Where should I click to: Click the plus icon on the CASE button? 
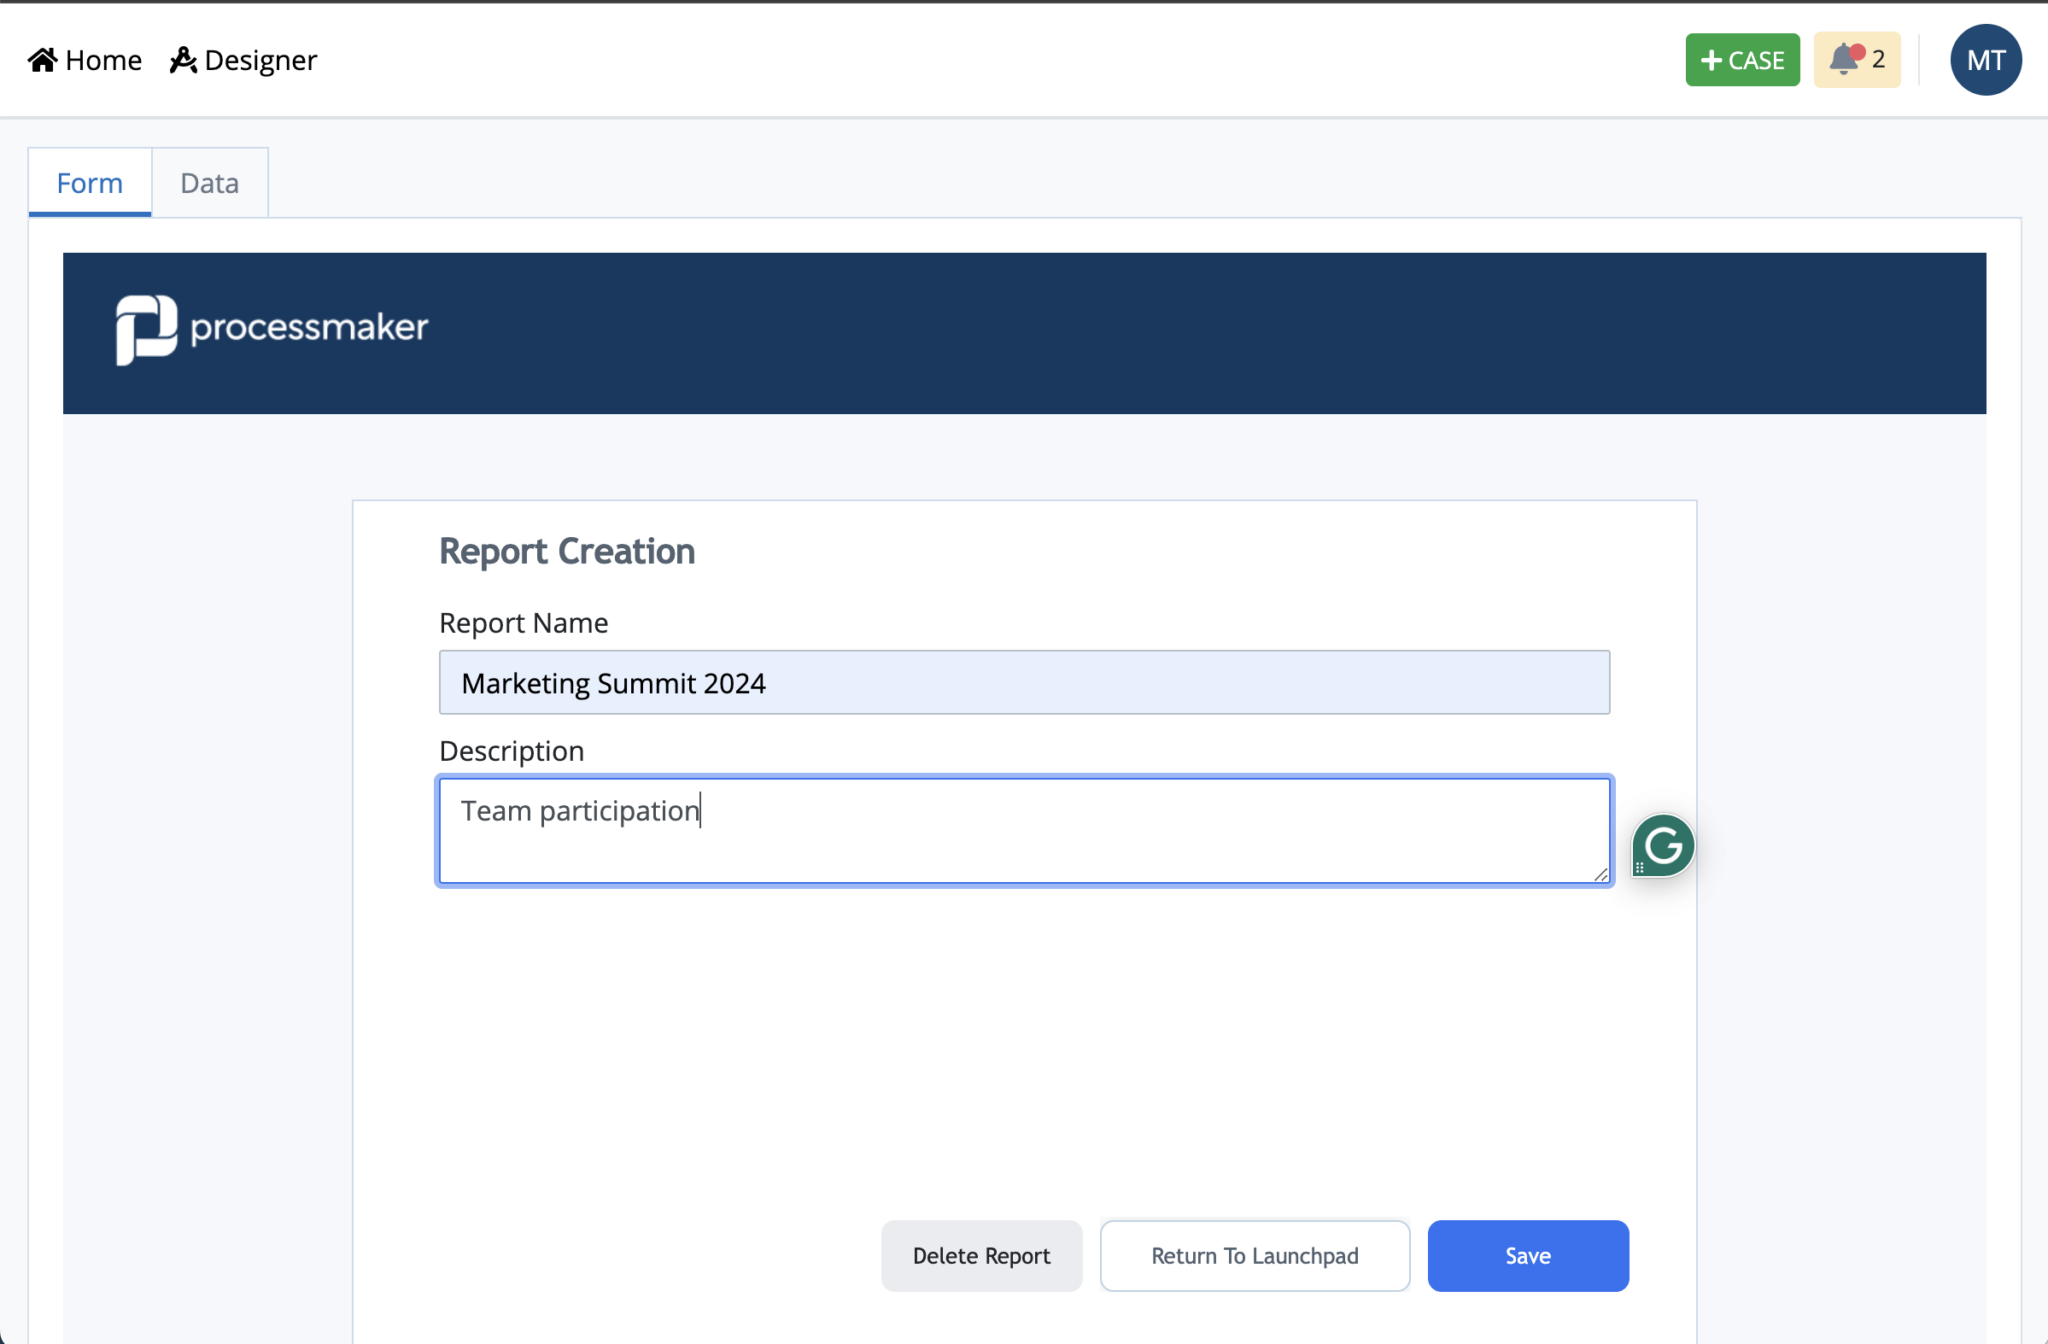click(x=1712, y=59)
